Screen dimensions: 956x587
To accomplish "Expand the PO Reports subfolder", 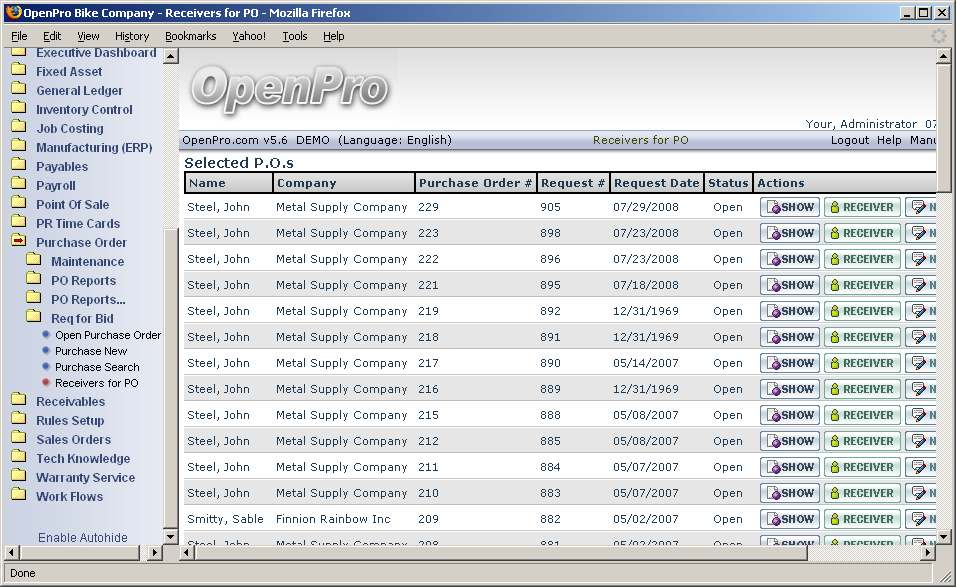I will (83, 281).
